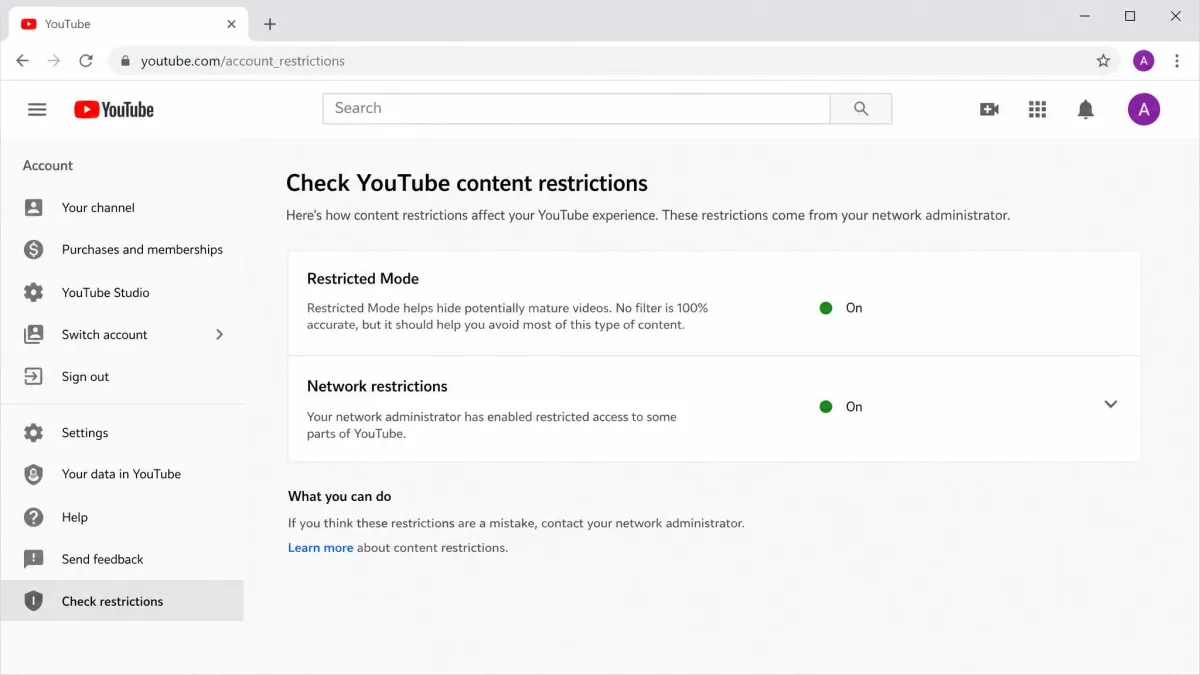
Task: Click the Send feedback exclamation icon
Action: click(34, 559)
